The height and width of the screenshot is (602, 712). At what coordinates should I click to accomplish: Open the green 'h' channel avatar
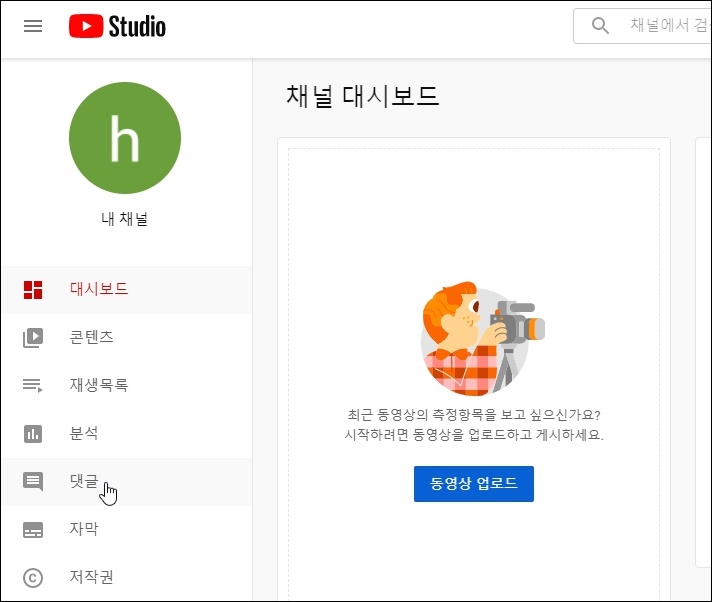[x=125, y=138]
